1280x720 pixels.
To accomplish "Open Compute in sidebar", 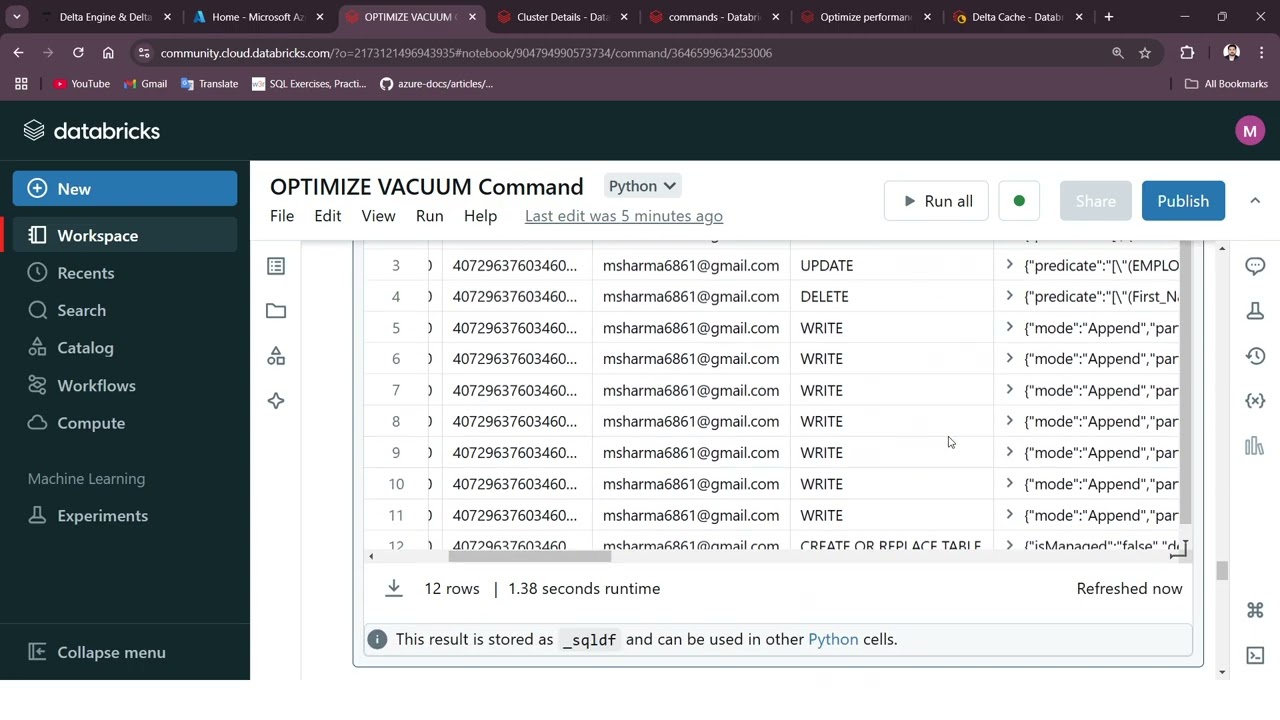I will click(x=125, y=423).
